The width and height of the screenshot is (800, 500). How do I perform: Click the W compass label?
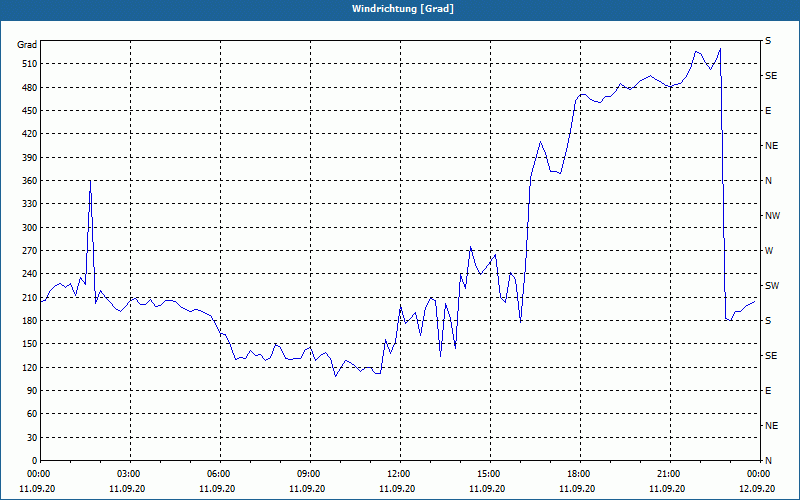[769, 251]
